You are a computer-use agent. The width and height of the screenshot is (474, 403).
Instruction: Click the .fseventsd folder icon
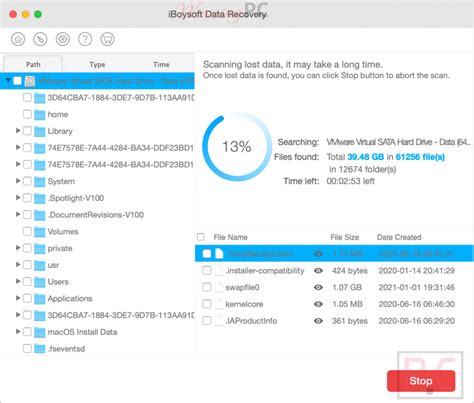[x=40, y=349]
